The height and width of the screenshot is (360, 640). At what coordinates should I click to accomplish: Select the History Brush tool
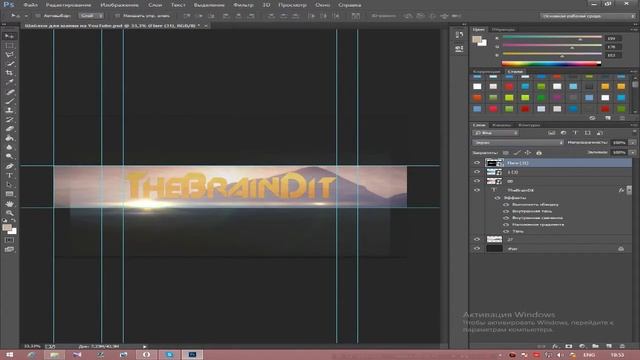9,120
